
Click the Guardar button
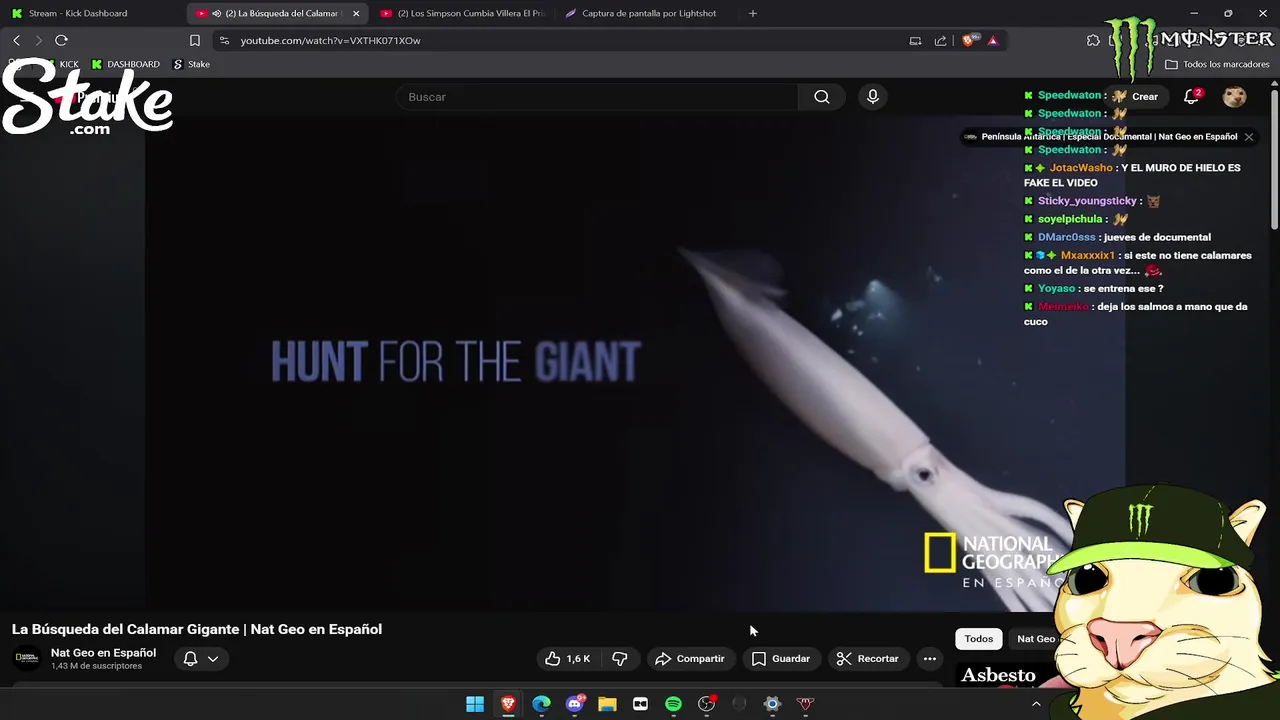coord(781,658)
